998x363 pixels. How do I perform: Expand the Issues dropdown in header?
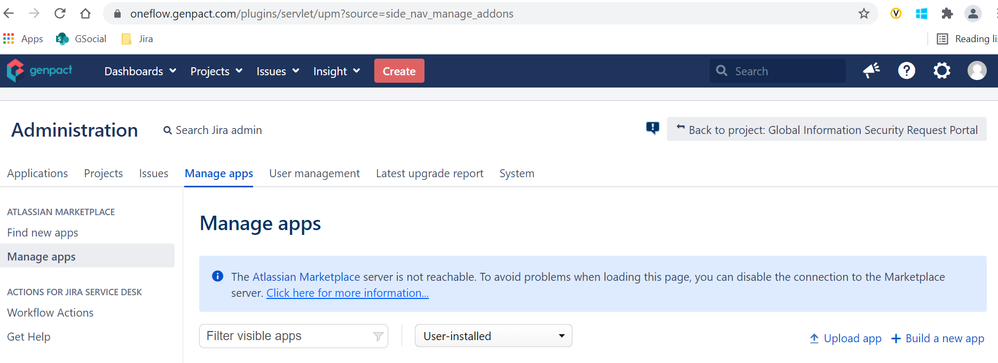pyautogui.click(x=278, y=71)
